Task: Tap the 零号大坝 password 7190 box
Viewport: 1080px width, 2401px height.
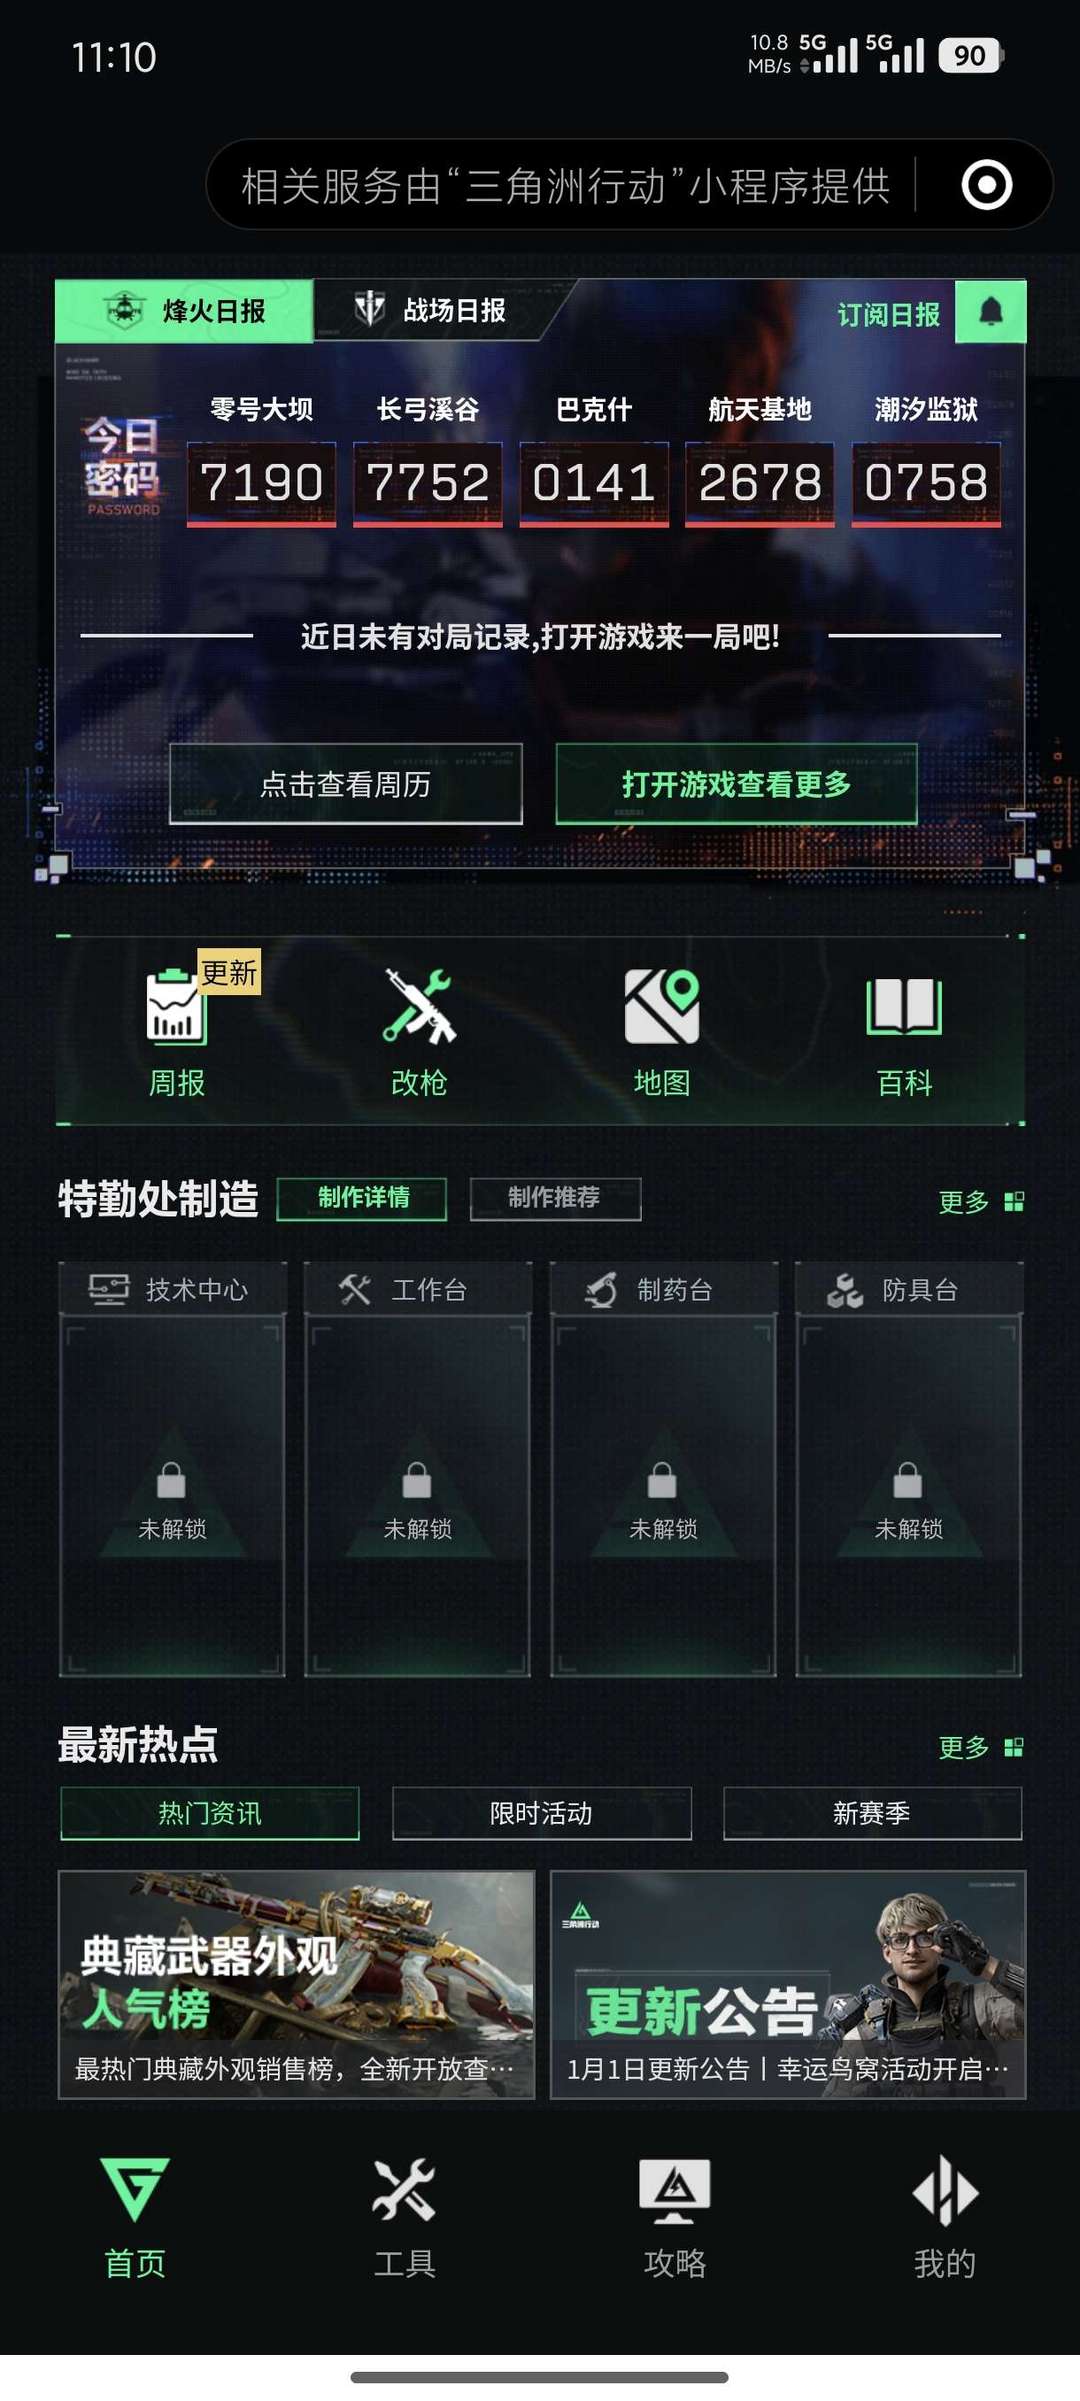Action: [x=261, y=483]
